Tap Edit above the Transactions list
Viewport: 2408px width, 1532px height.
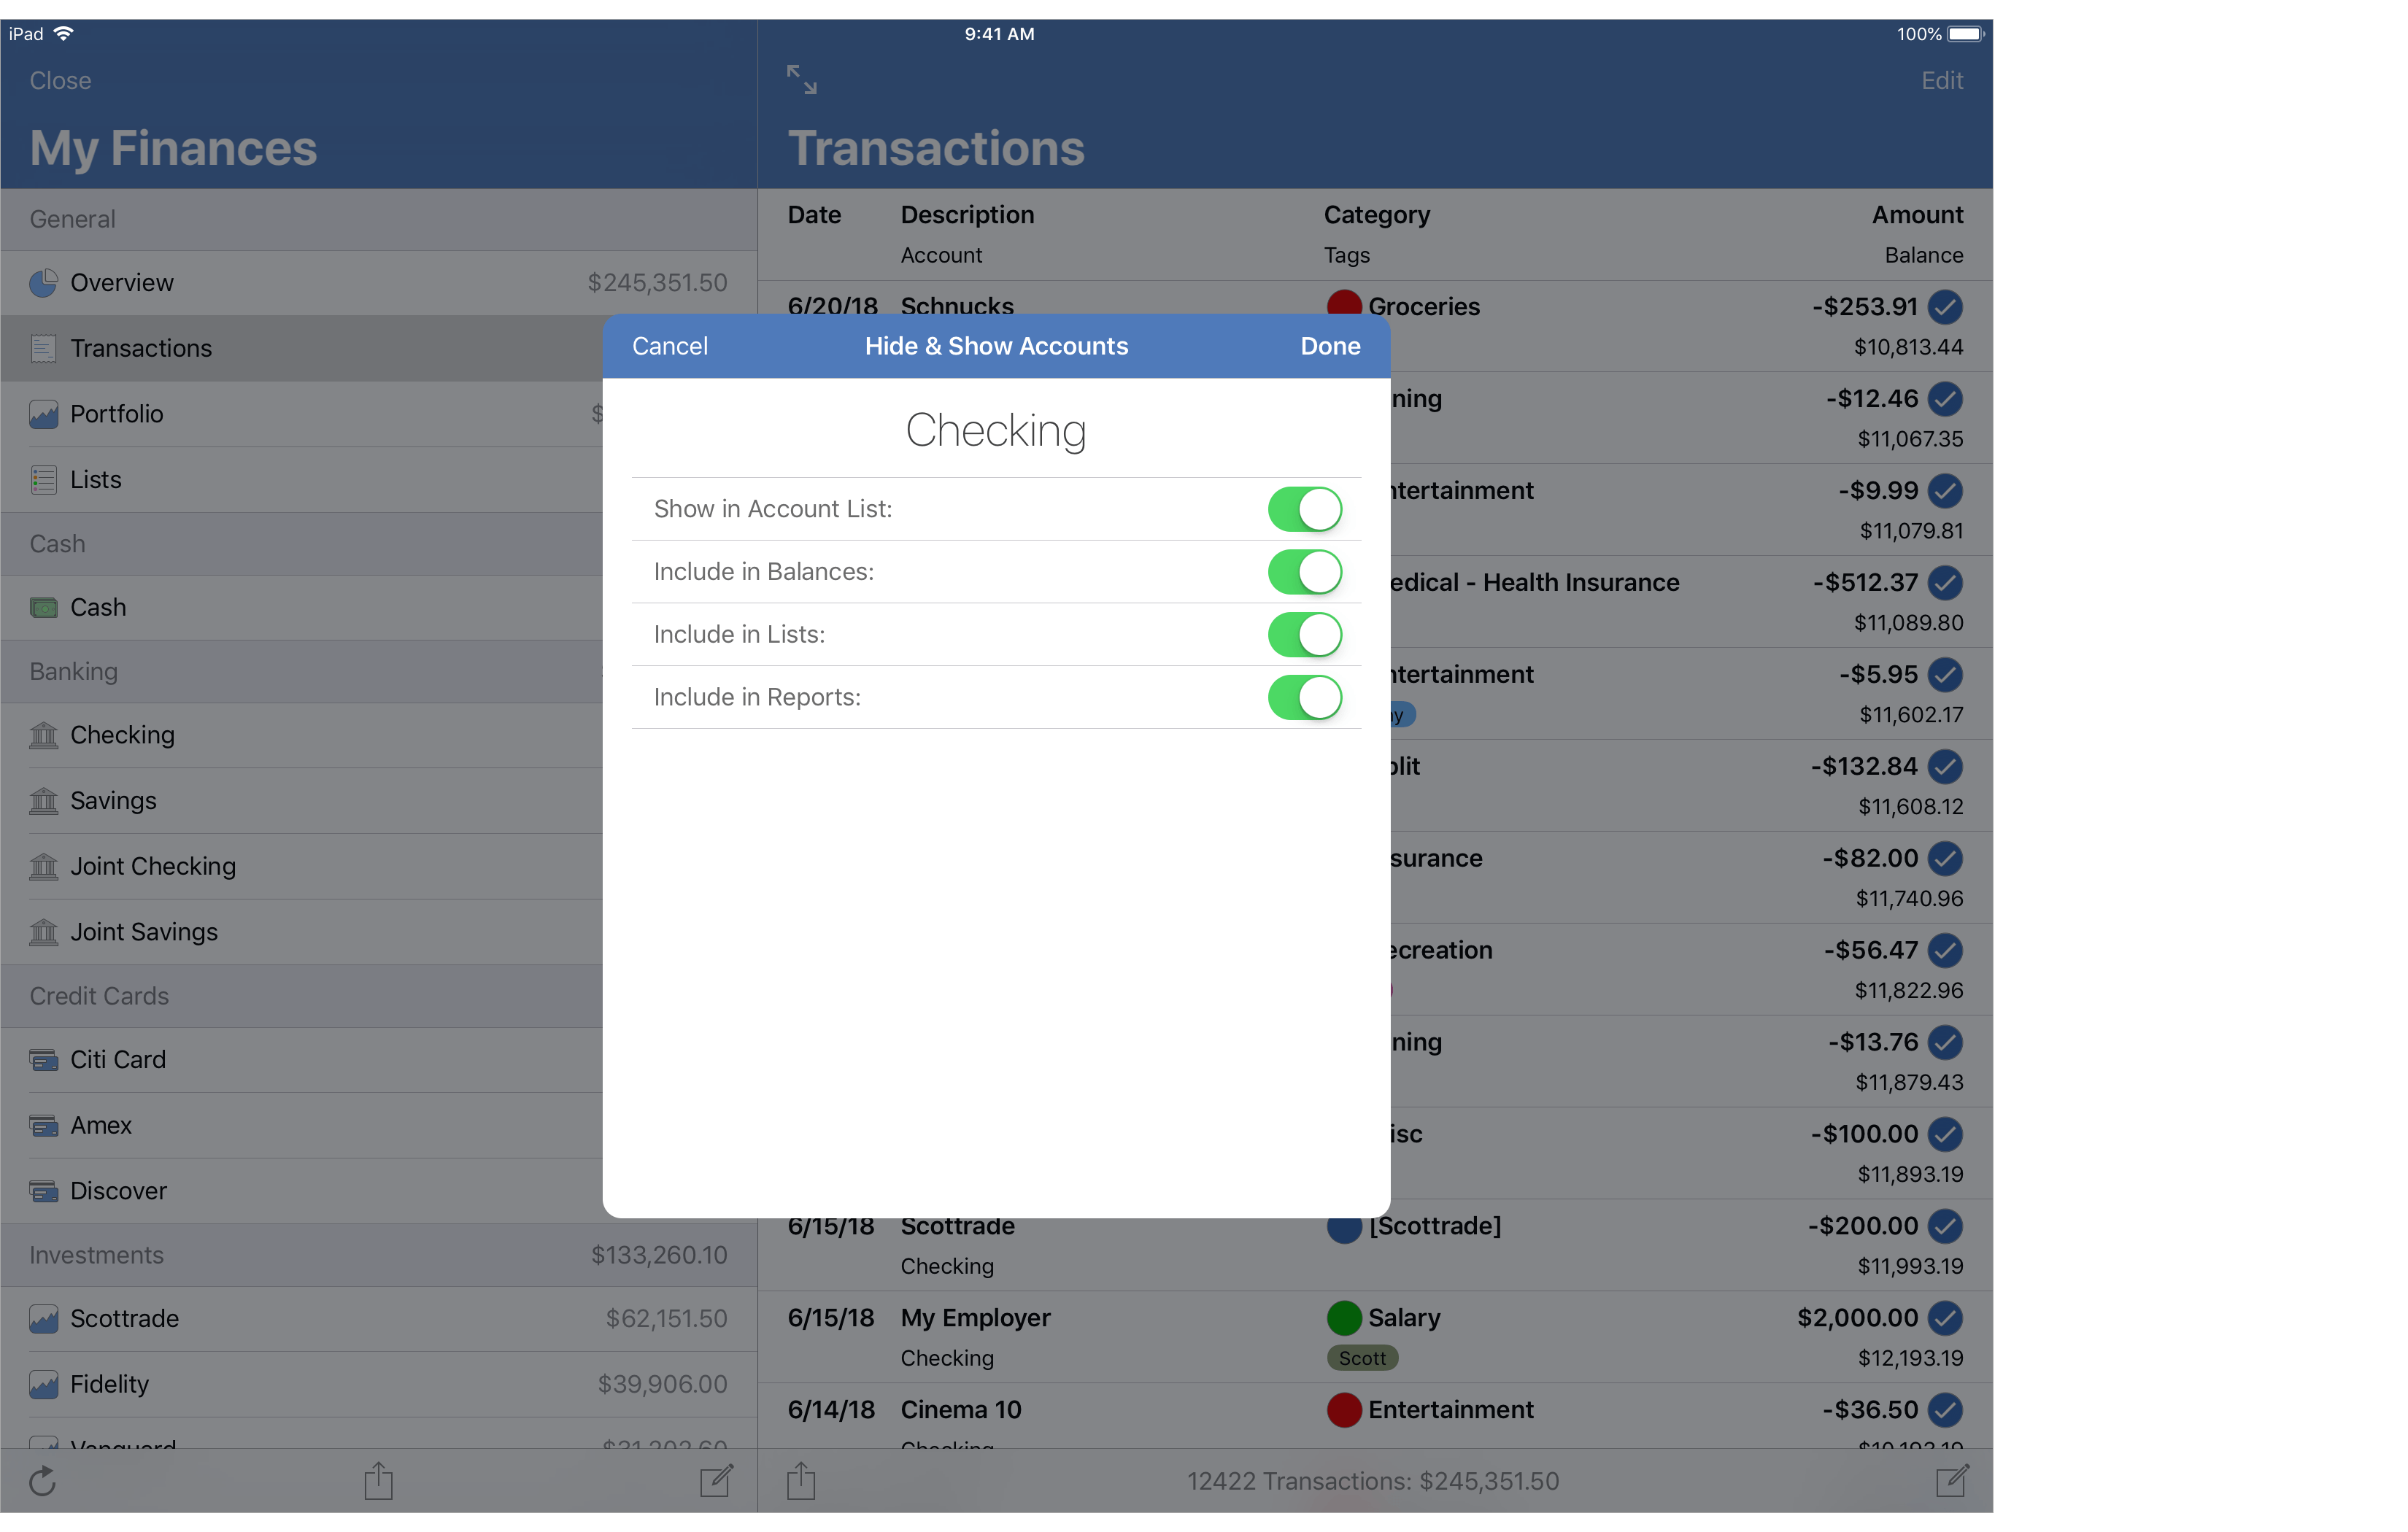pos(1940,80)
